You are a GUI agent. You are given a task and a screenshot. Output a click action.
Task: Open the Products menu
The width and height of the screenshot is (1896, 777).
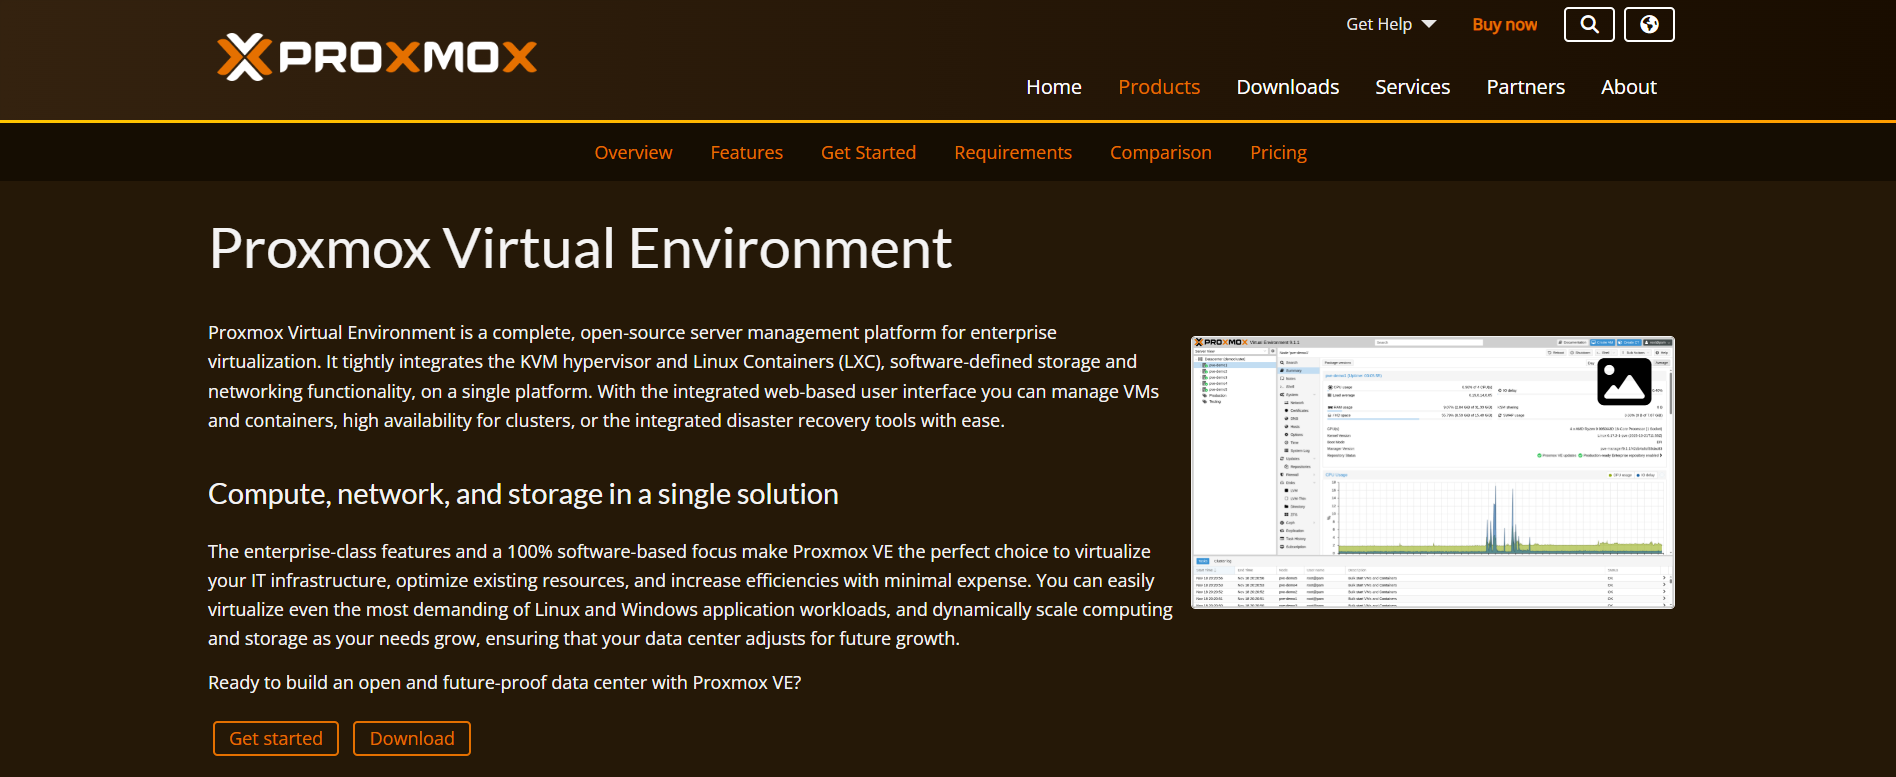point(1159,87)
